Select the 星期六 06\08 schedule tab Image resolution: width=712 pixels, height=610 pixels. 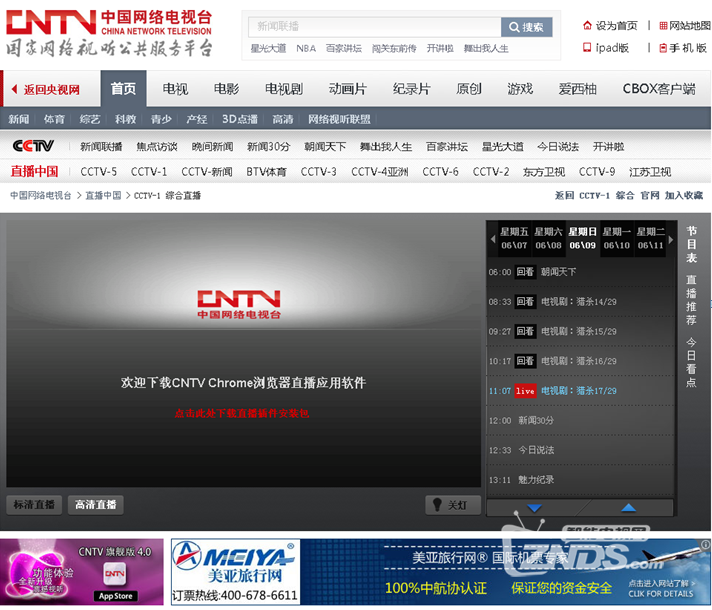click(x=548, y=239)
